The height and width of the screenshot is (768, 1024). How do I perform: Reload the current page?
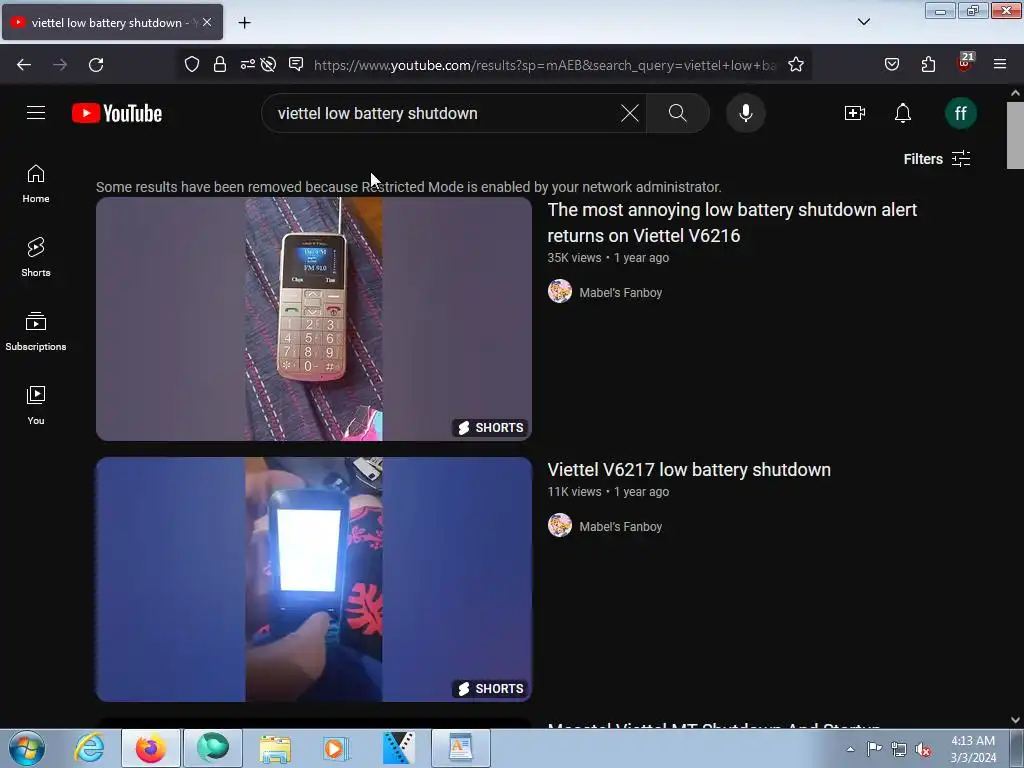[96, 65]
